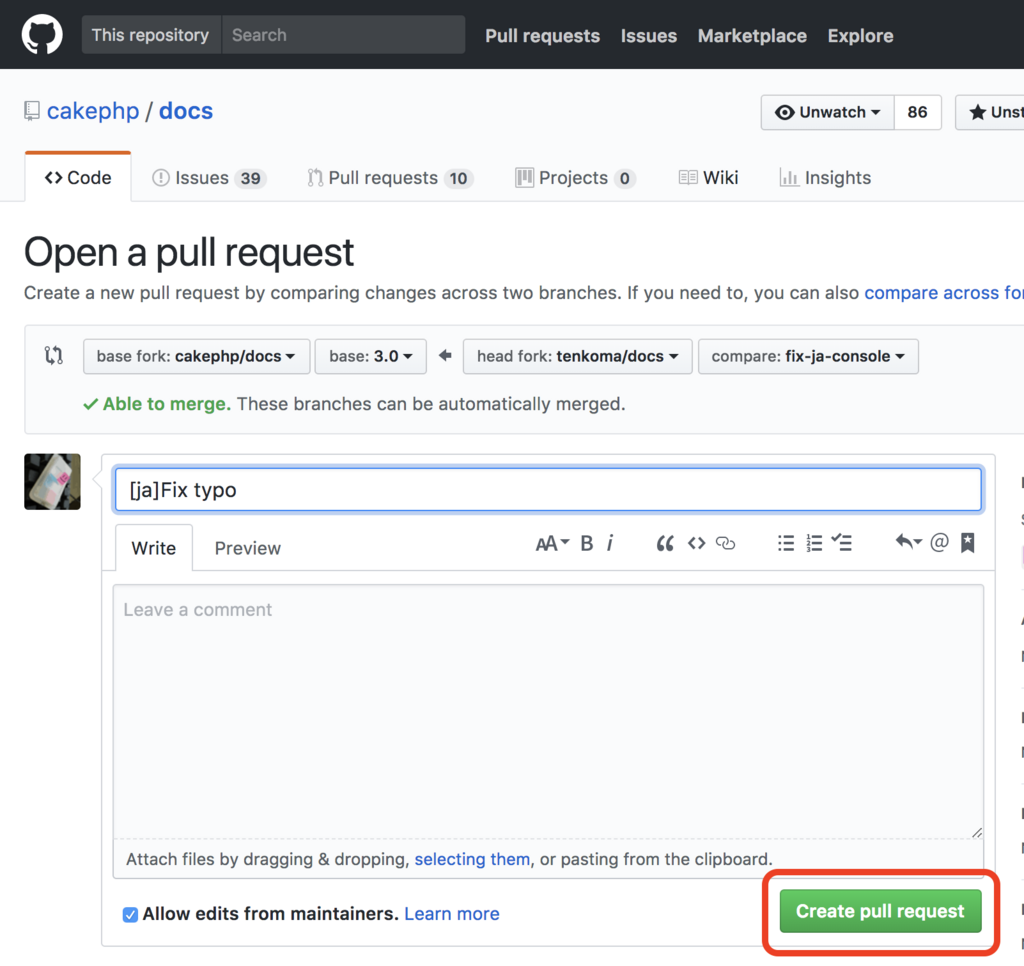This screenshot has width=1024, height=966.
Task: Add a numbered list
Action: pos(814,543)
